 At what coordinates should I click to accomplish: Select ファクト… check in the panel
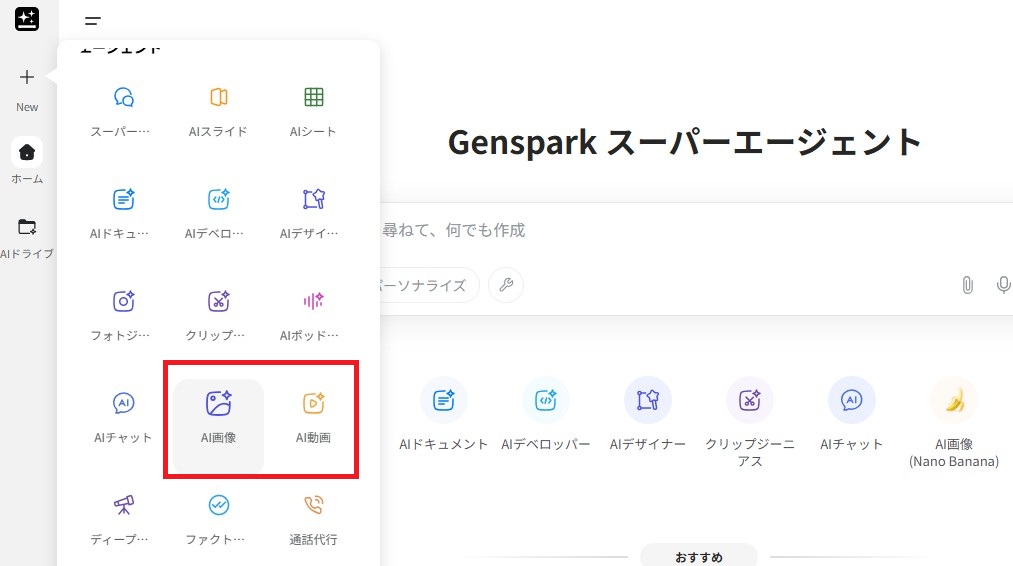pos(218,521)
